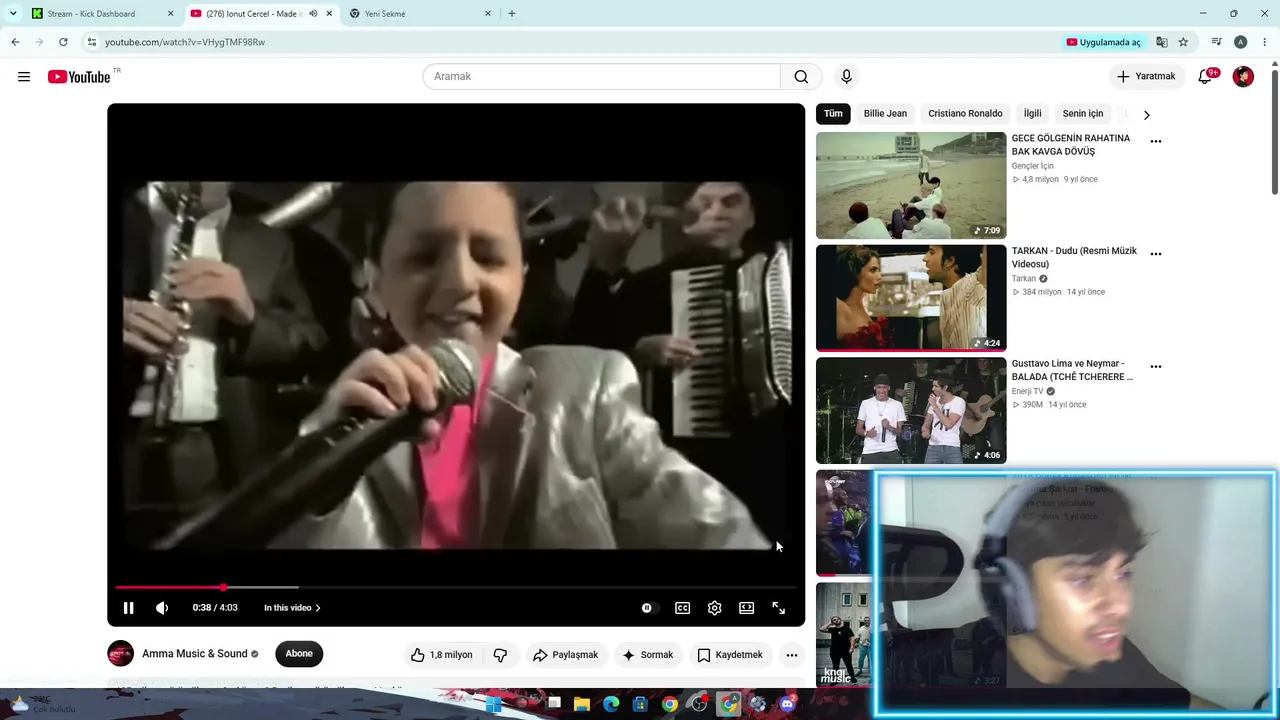1280x720 pixels.
Task: Open the YouTube account avatar menu
Action: [1243, 77]
